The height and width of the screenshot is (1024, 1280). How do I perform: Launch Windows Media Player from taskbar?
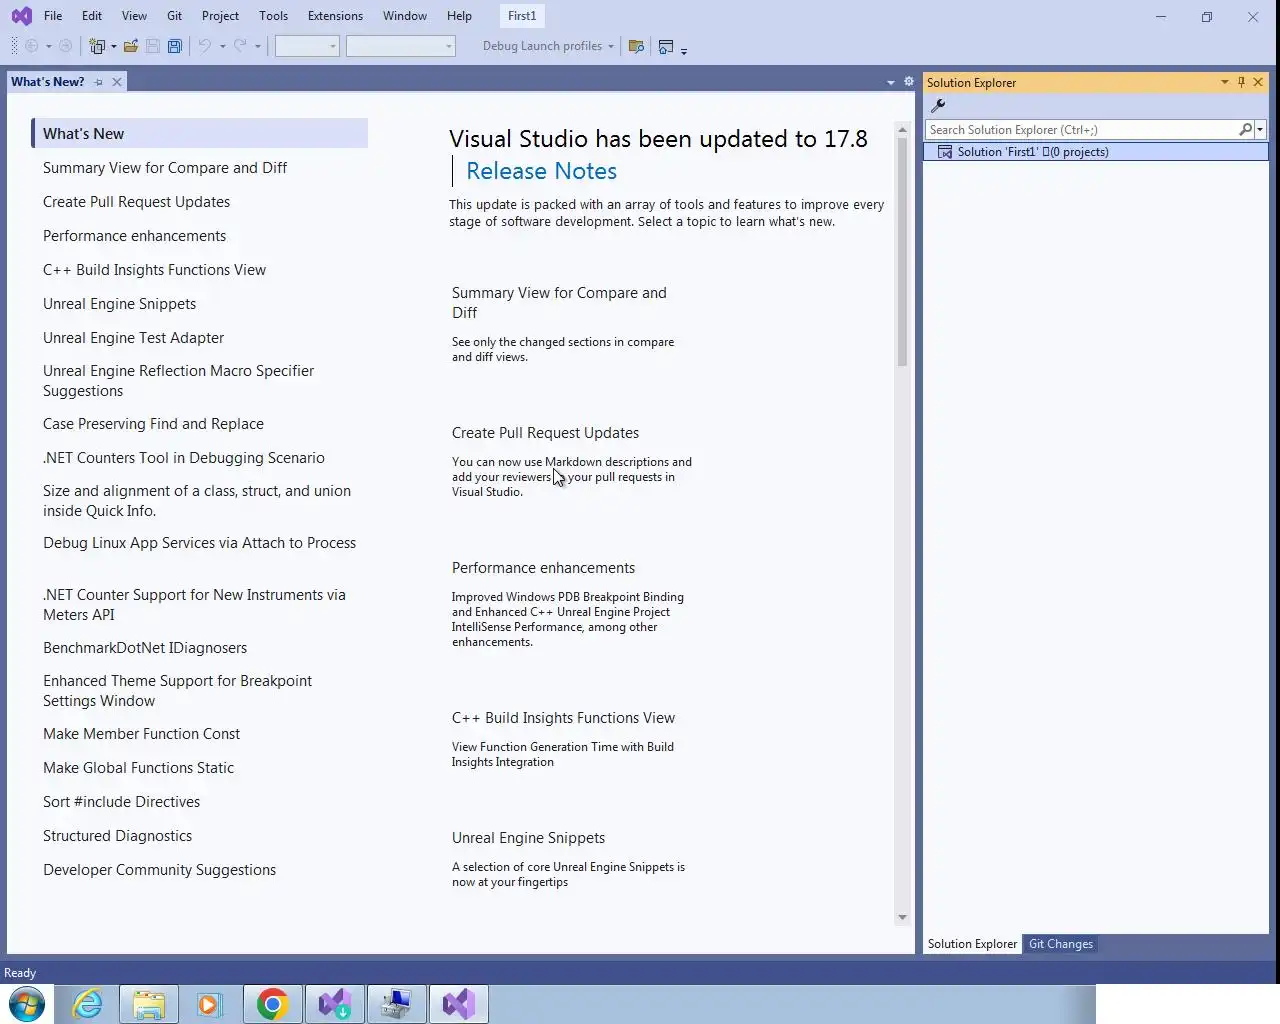[209, 1003]
